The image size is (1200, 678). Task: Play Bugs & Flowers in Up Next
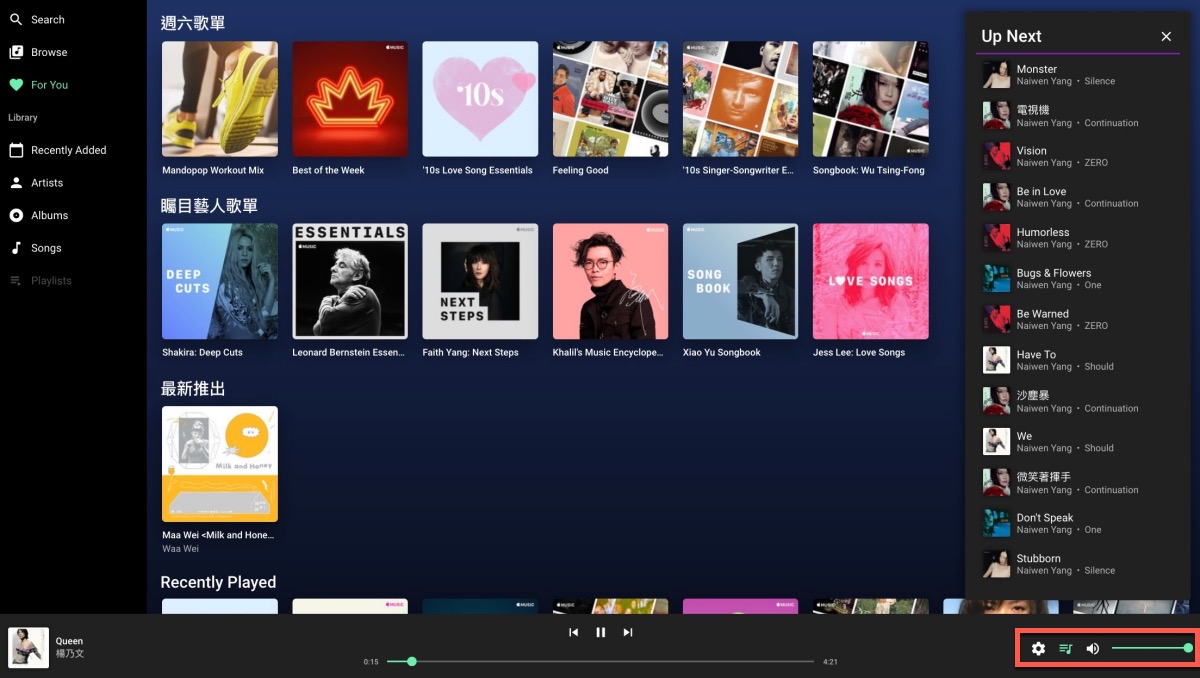point(1078,279)
